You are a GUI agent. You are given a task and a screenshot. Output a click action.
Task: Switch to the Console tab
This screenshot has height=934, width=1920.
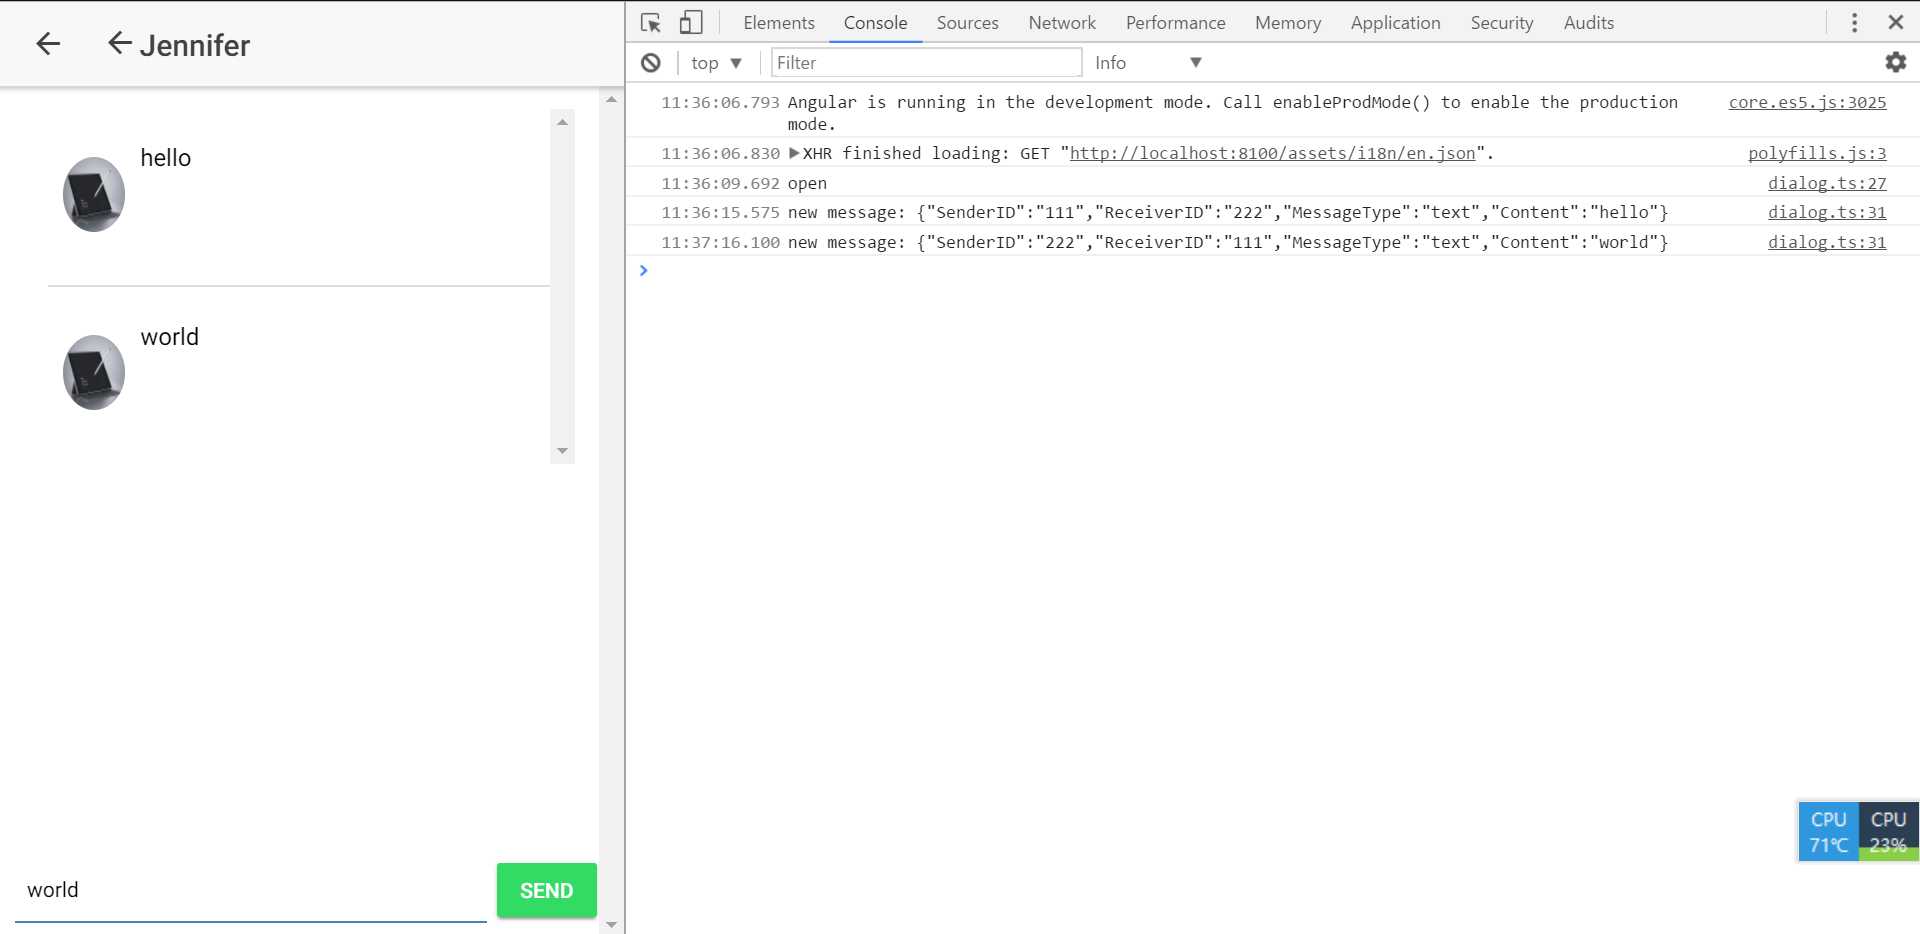click(x=875, y=22)
